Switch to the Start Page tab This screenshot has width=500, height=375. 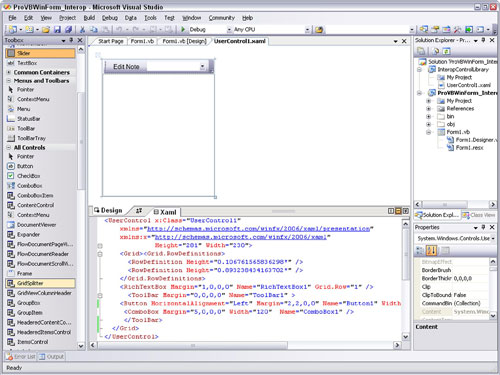coord(110,41)
